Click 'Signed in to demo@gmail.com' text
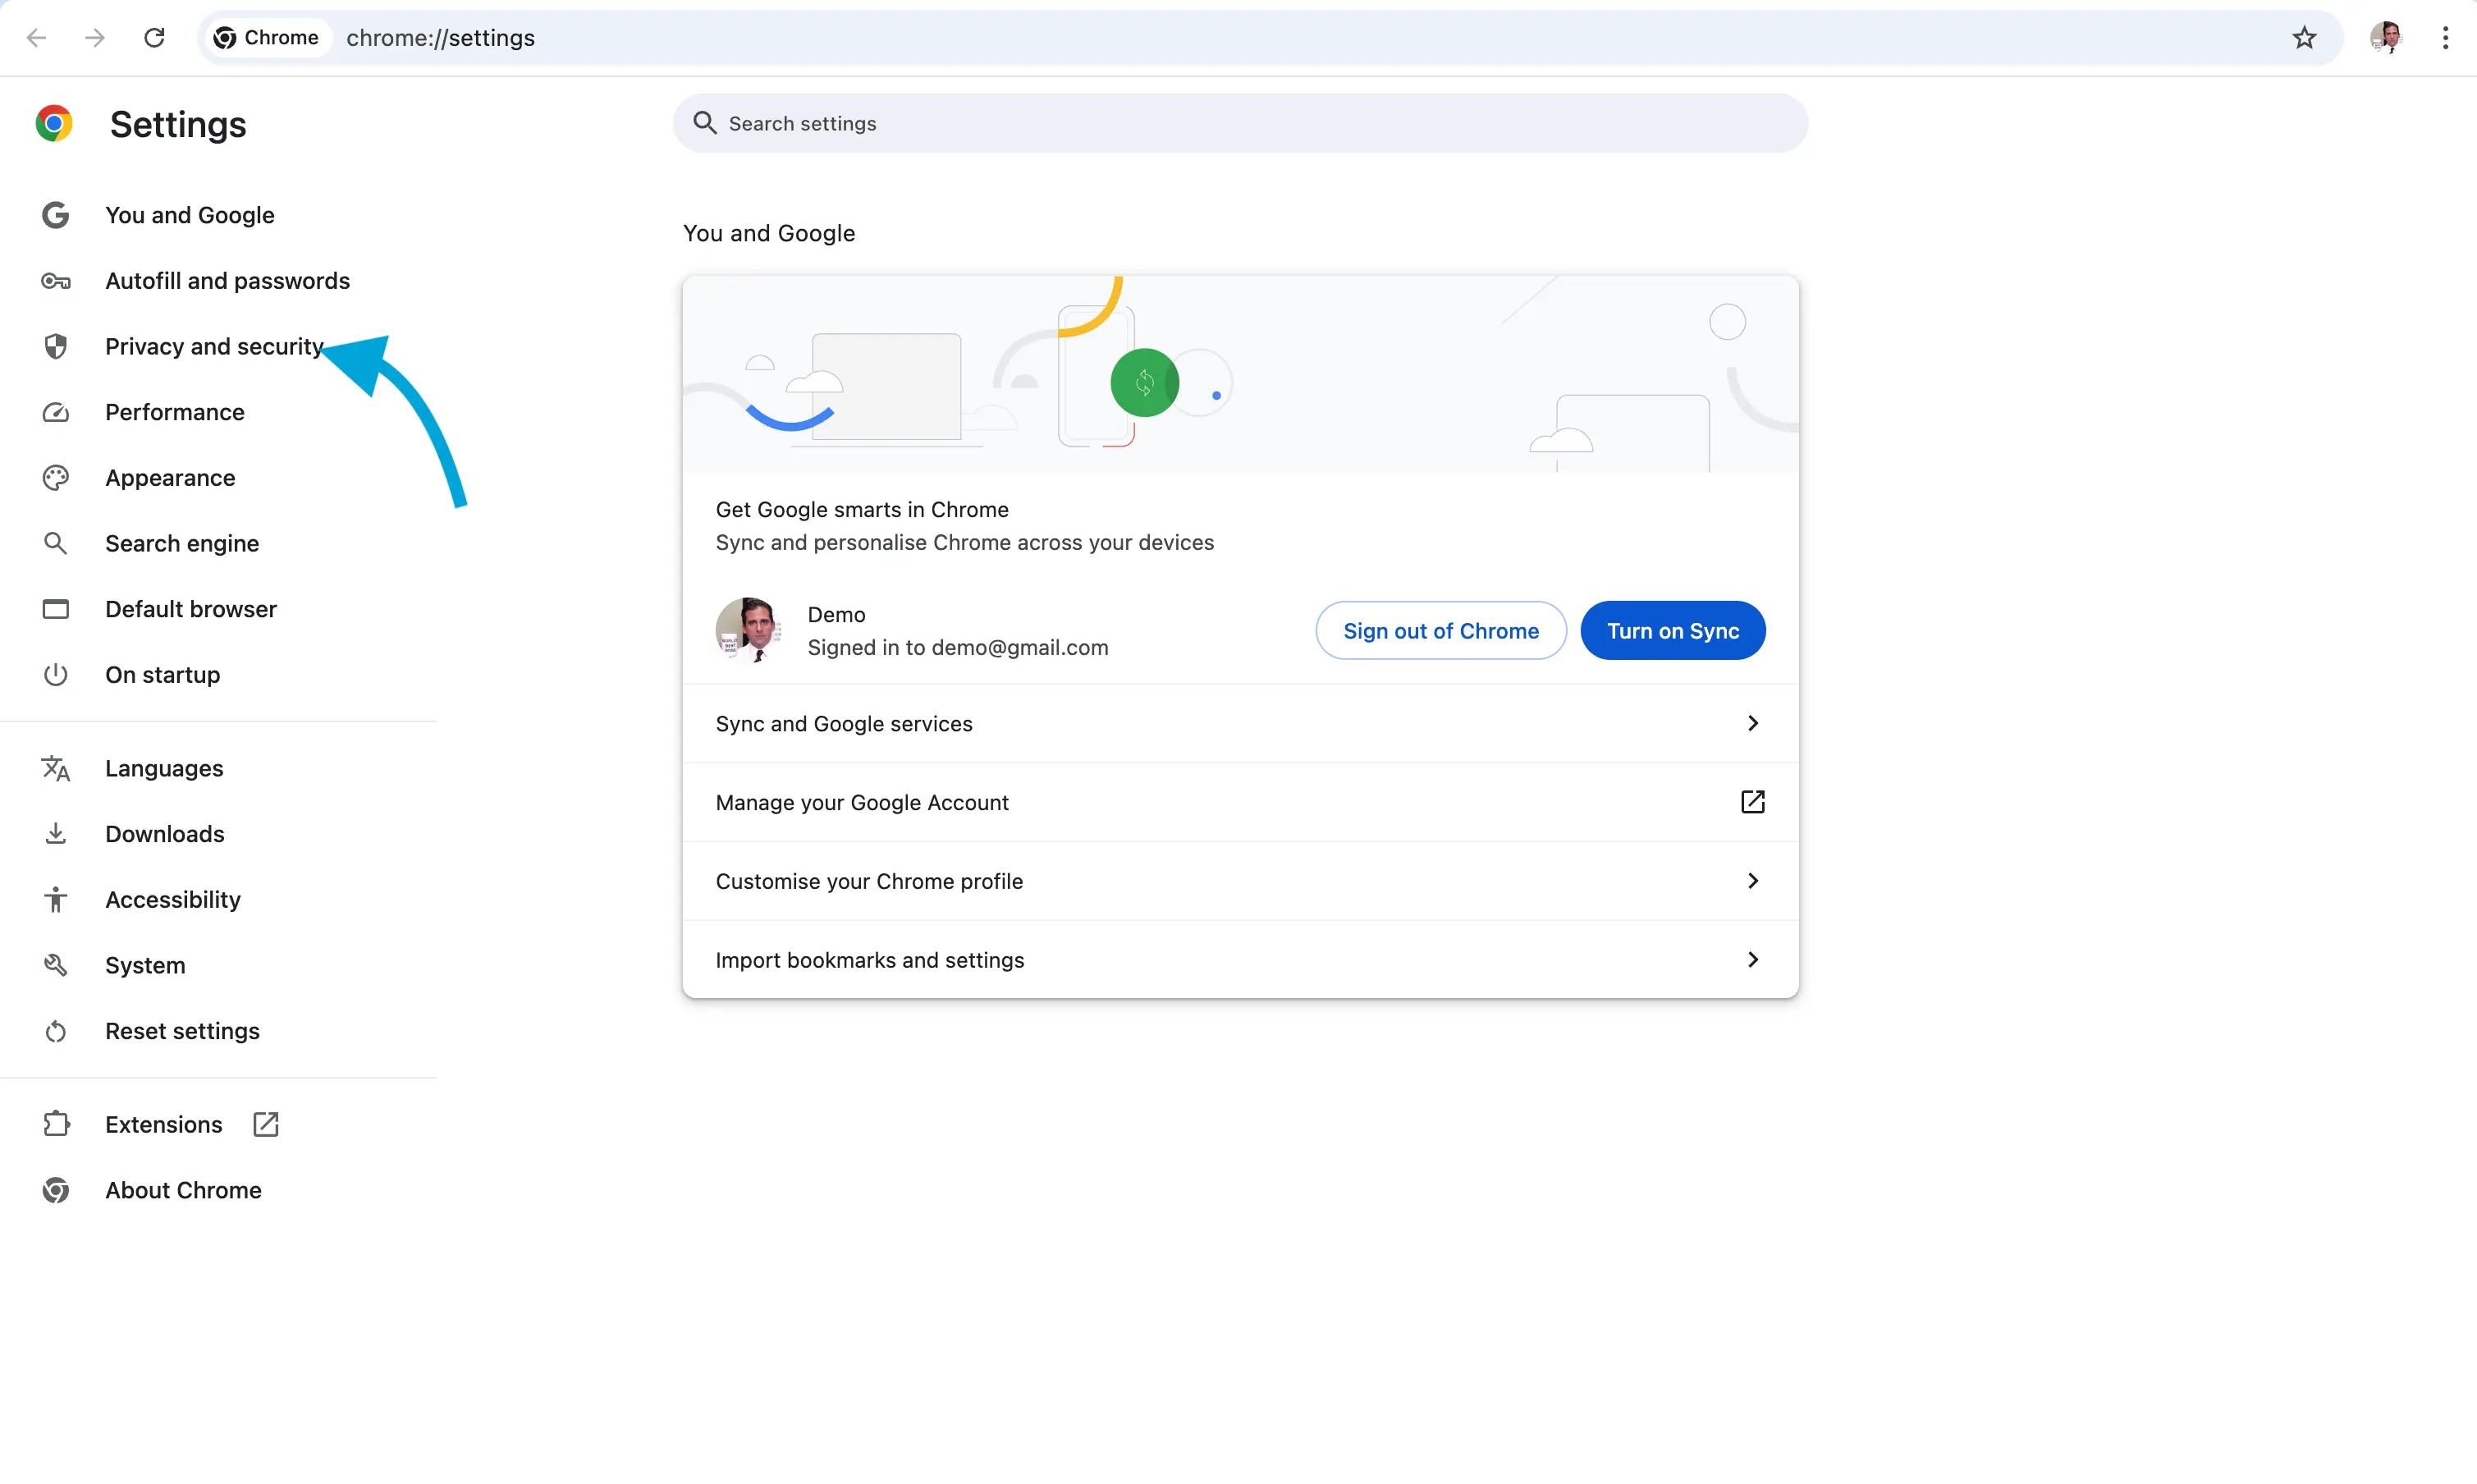The width and height of the screenshot is (2477, 1484). coord(958,648)
